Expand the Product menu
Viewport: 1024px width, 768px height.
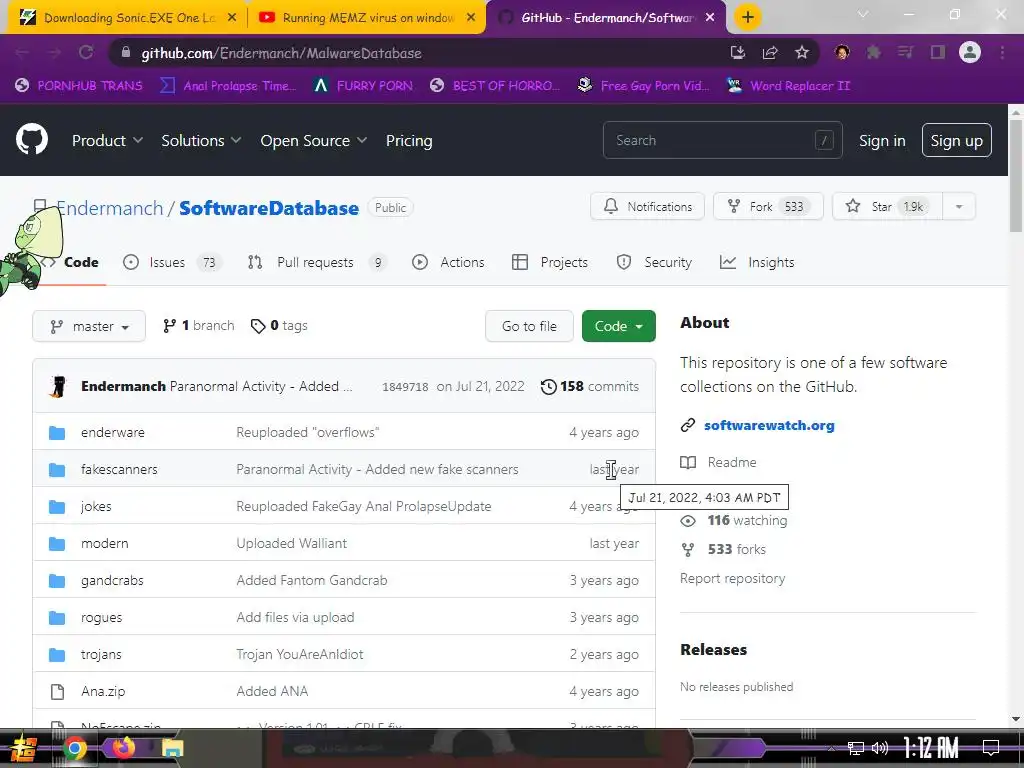[x=107, y=140]
